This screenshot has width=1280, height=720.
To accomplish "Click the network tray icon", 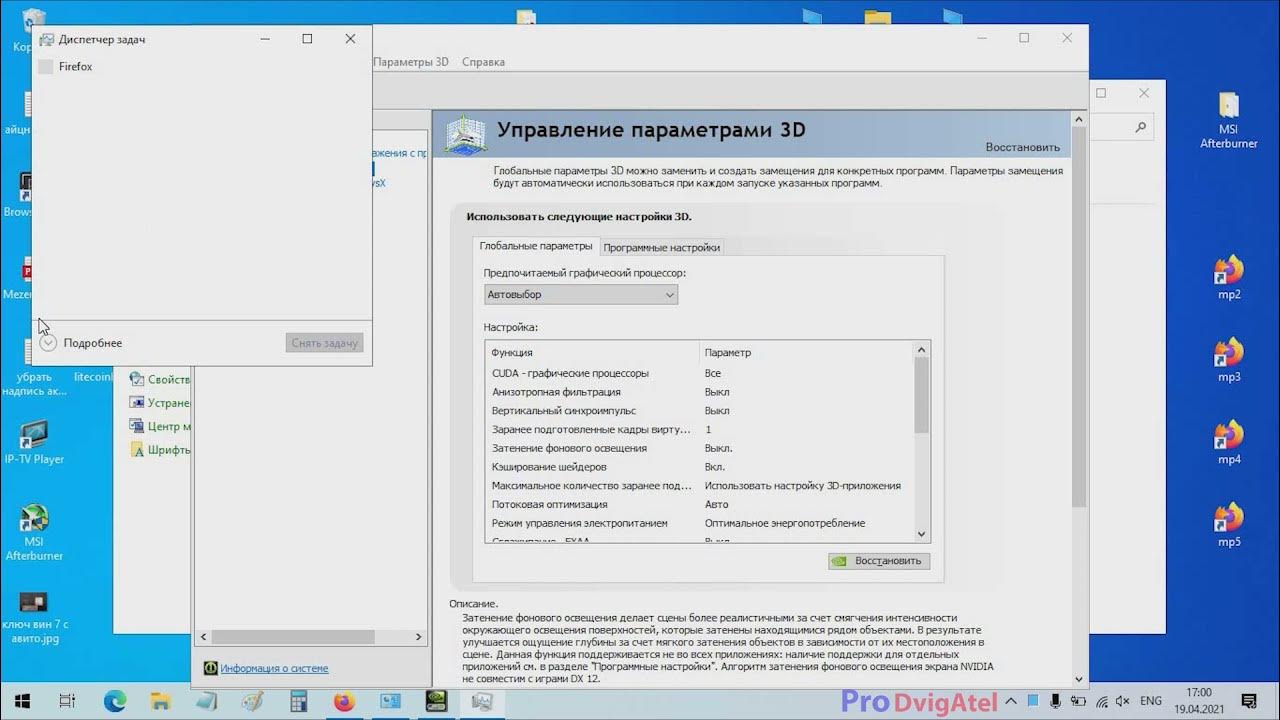I will (x=1099, y=702).
